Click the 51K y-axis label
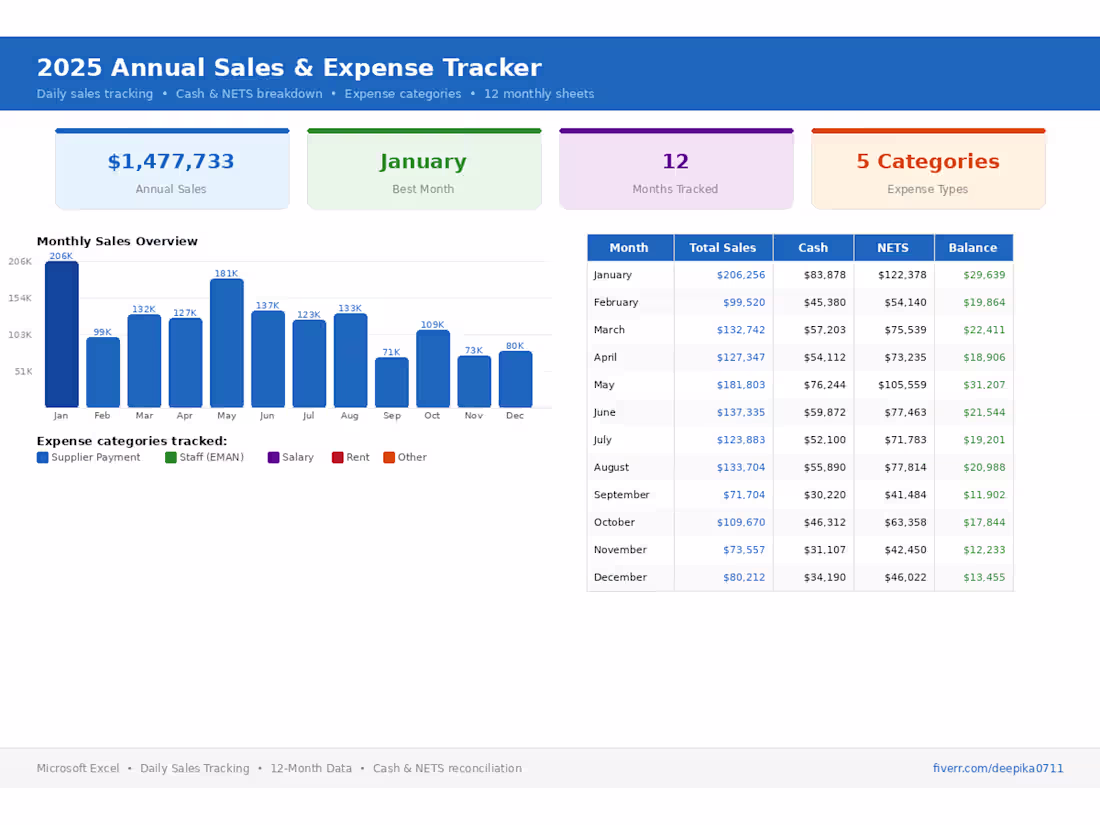Screen dimensions: 1100x825 pos(24,372)
